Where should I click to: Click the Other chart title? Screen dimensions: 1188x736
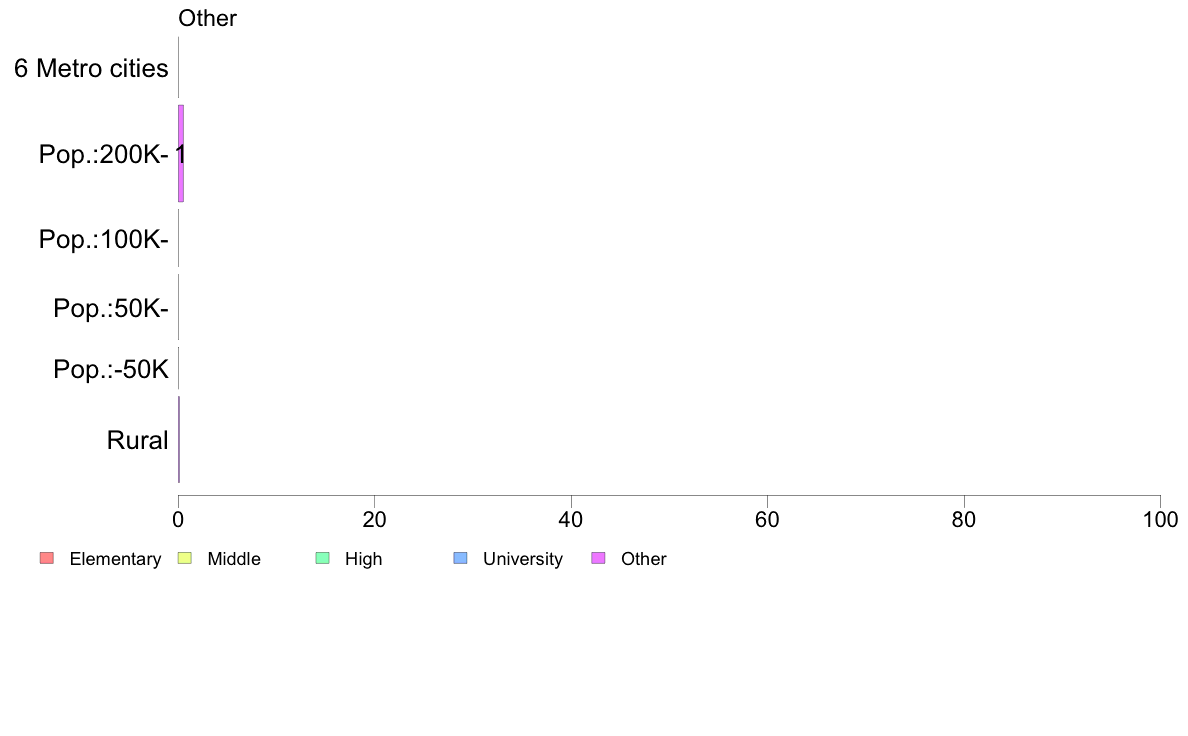(x=208, y=18)
